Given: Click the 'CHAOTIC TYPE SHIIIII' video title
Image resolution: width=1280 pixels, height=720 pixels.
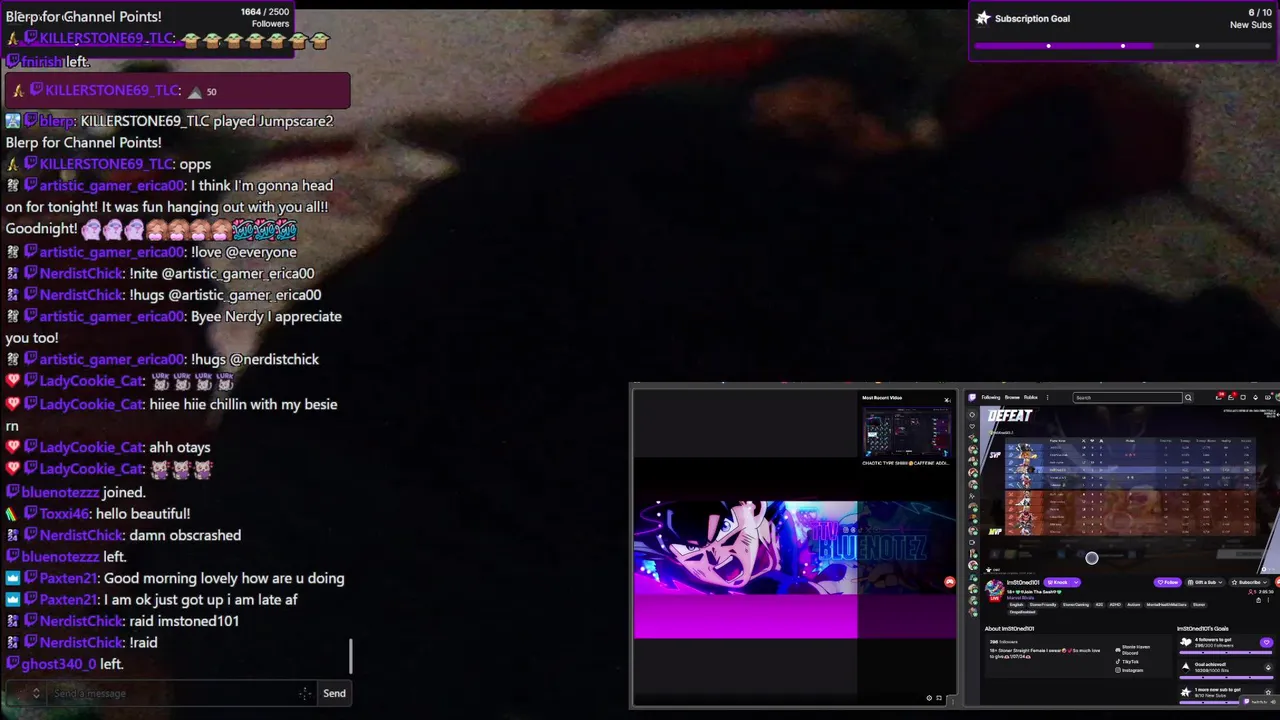Looking at the screenshot, I should tap(906, 463).
